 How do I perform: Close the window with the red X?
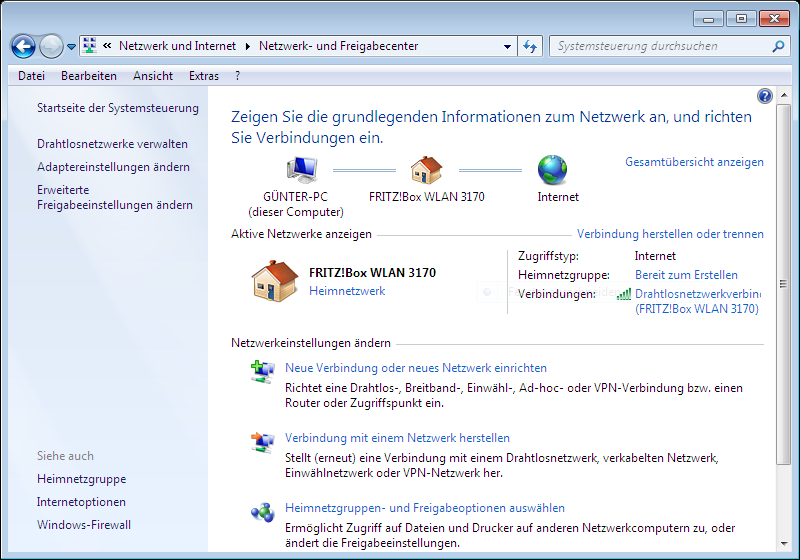click(x=774, y=19)
